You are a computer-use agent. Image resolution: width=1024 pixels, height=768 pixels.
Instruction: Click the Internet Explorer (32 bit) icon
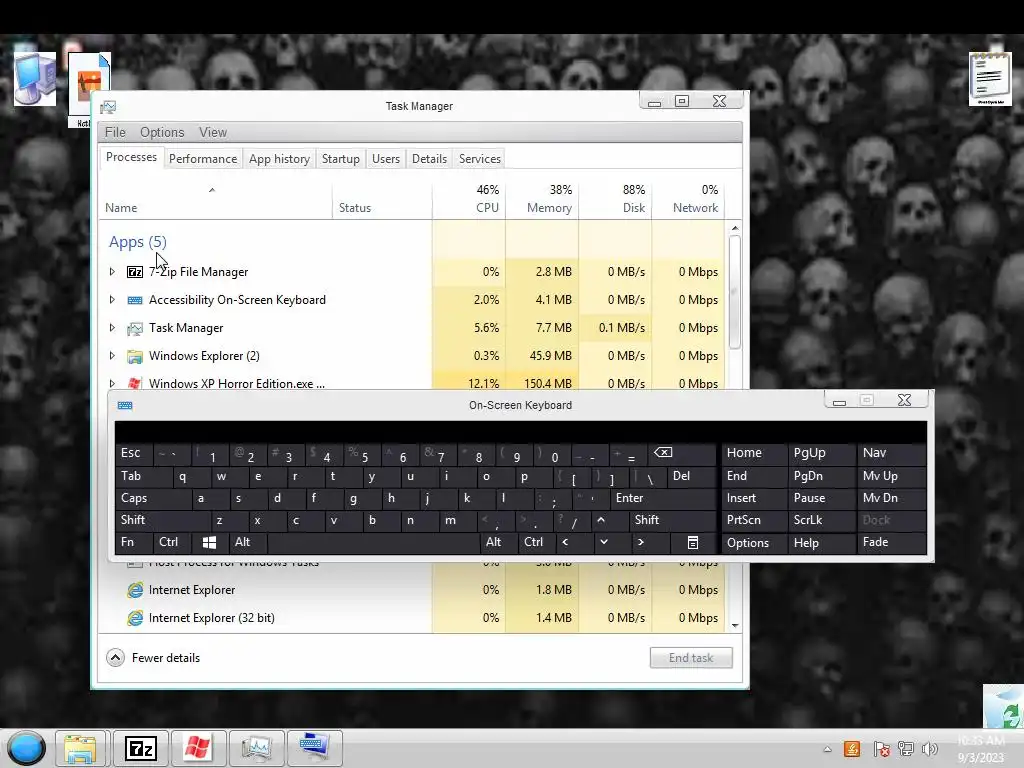coord(135,618)
